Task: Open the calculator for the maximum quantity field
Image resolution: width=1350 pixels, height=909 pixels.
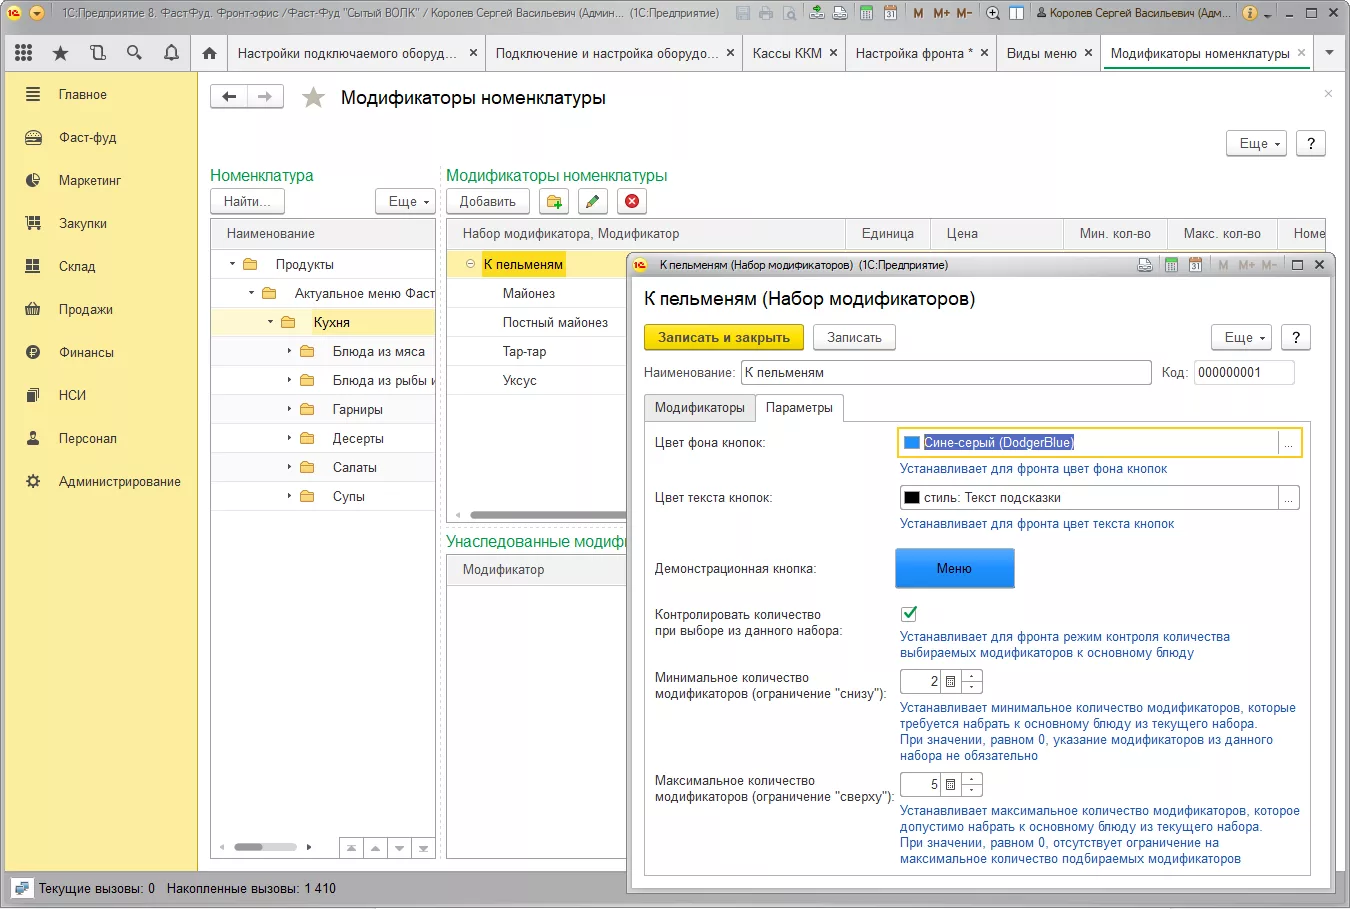Action: [951, 785]
